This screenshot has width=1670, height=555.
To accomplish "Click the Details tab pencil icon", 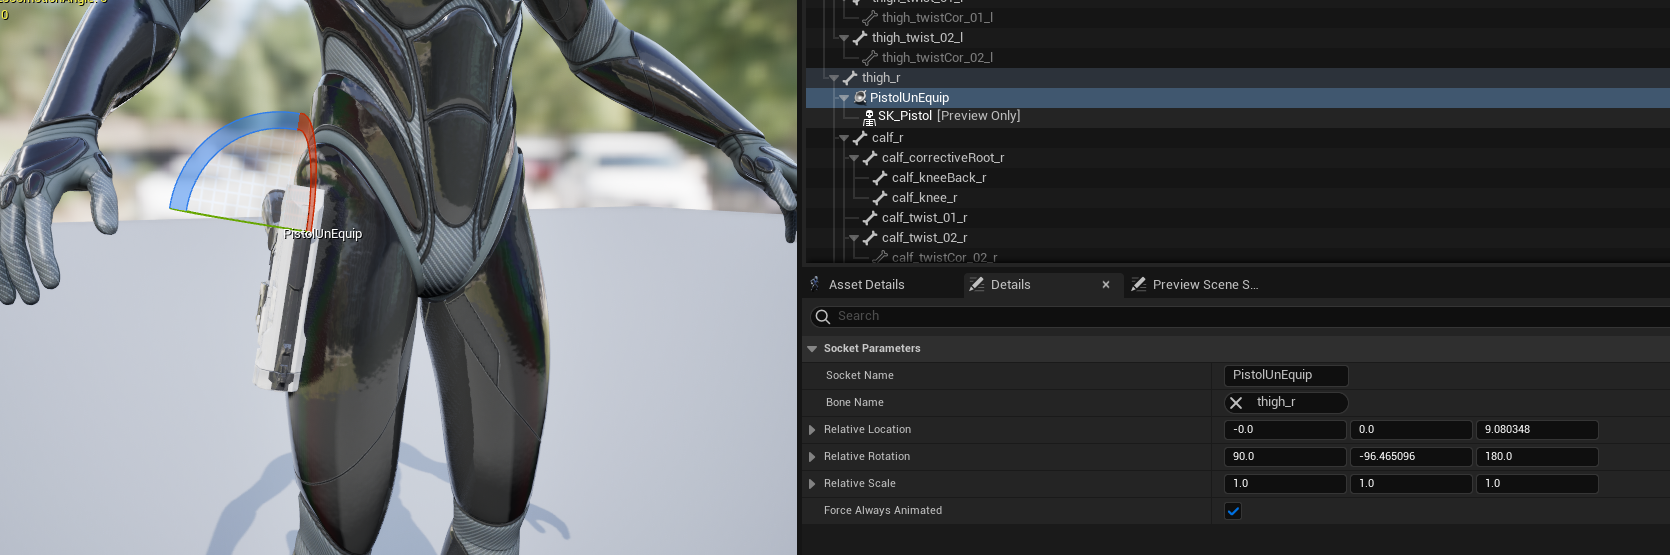I will tap(977, 284).
